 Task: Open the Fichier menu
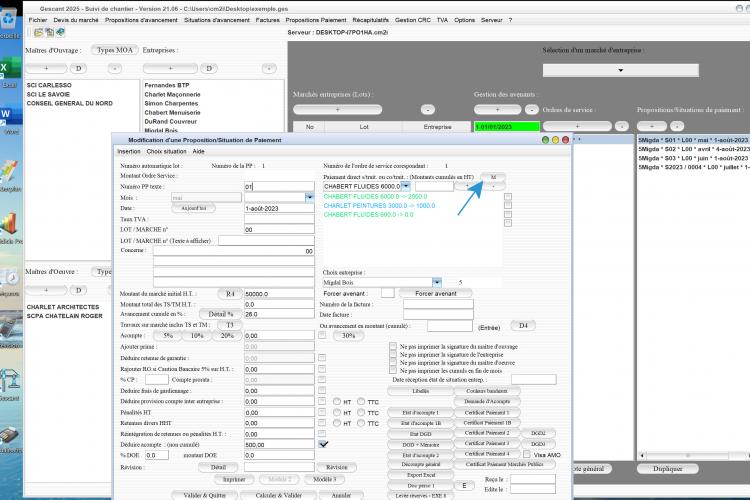coord(38,20)
